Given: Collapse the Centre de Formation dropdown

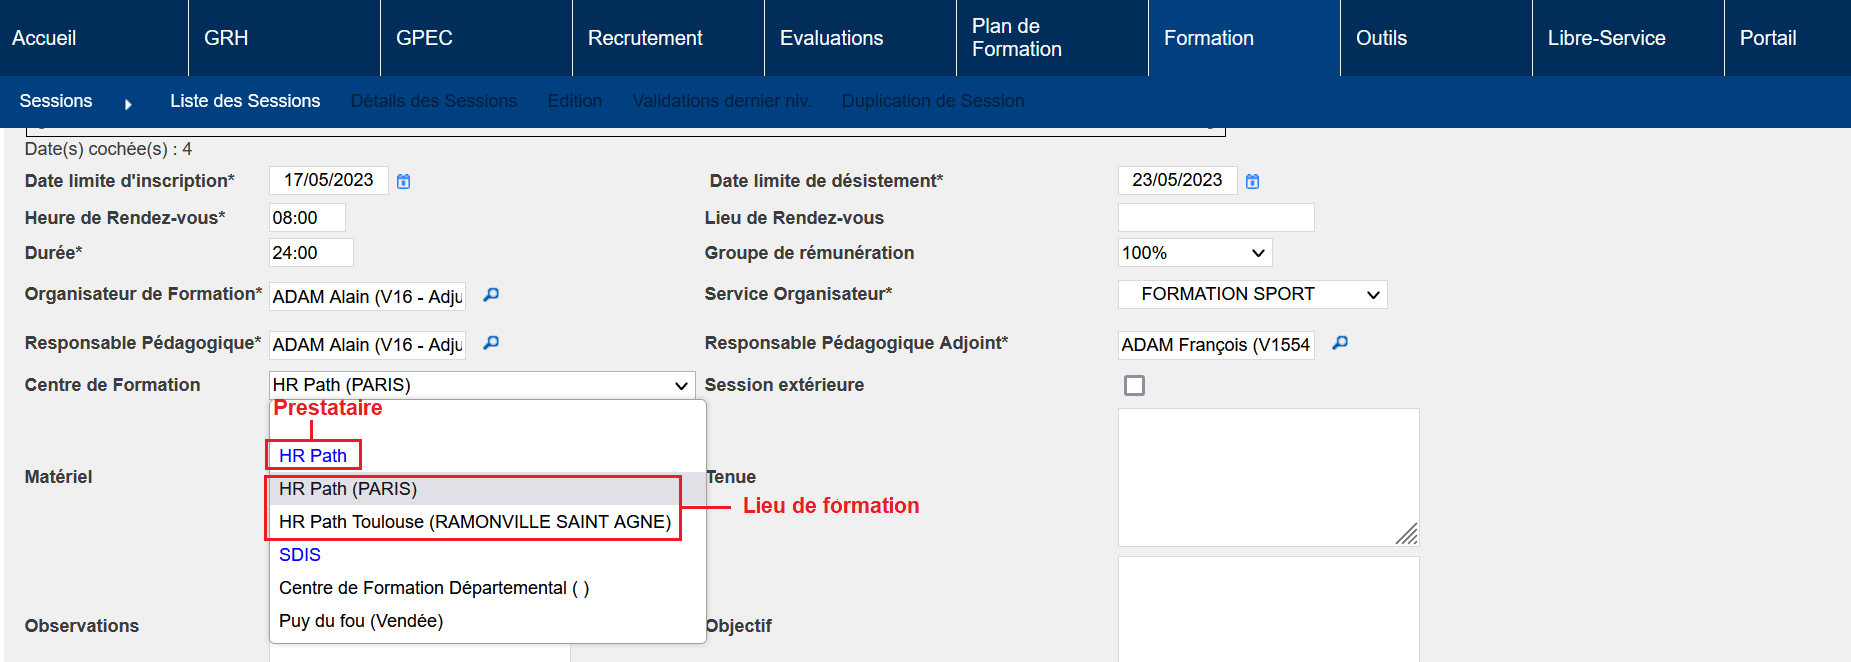Looking at the screenshot, I should 681,385.
